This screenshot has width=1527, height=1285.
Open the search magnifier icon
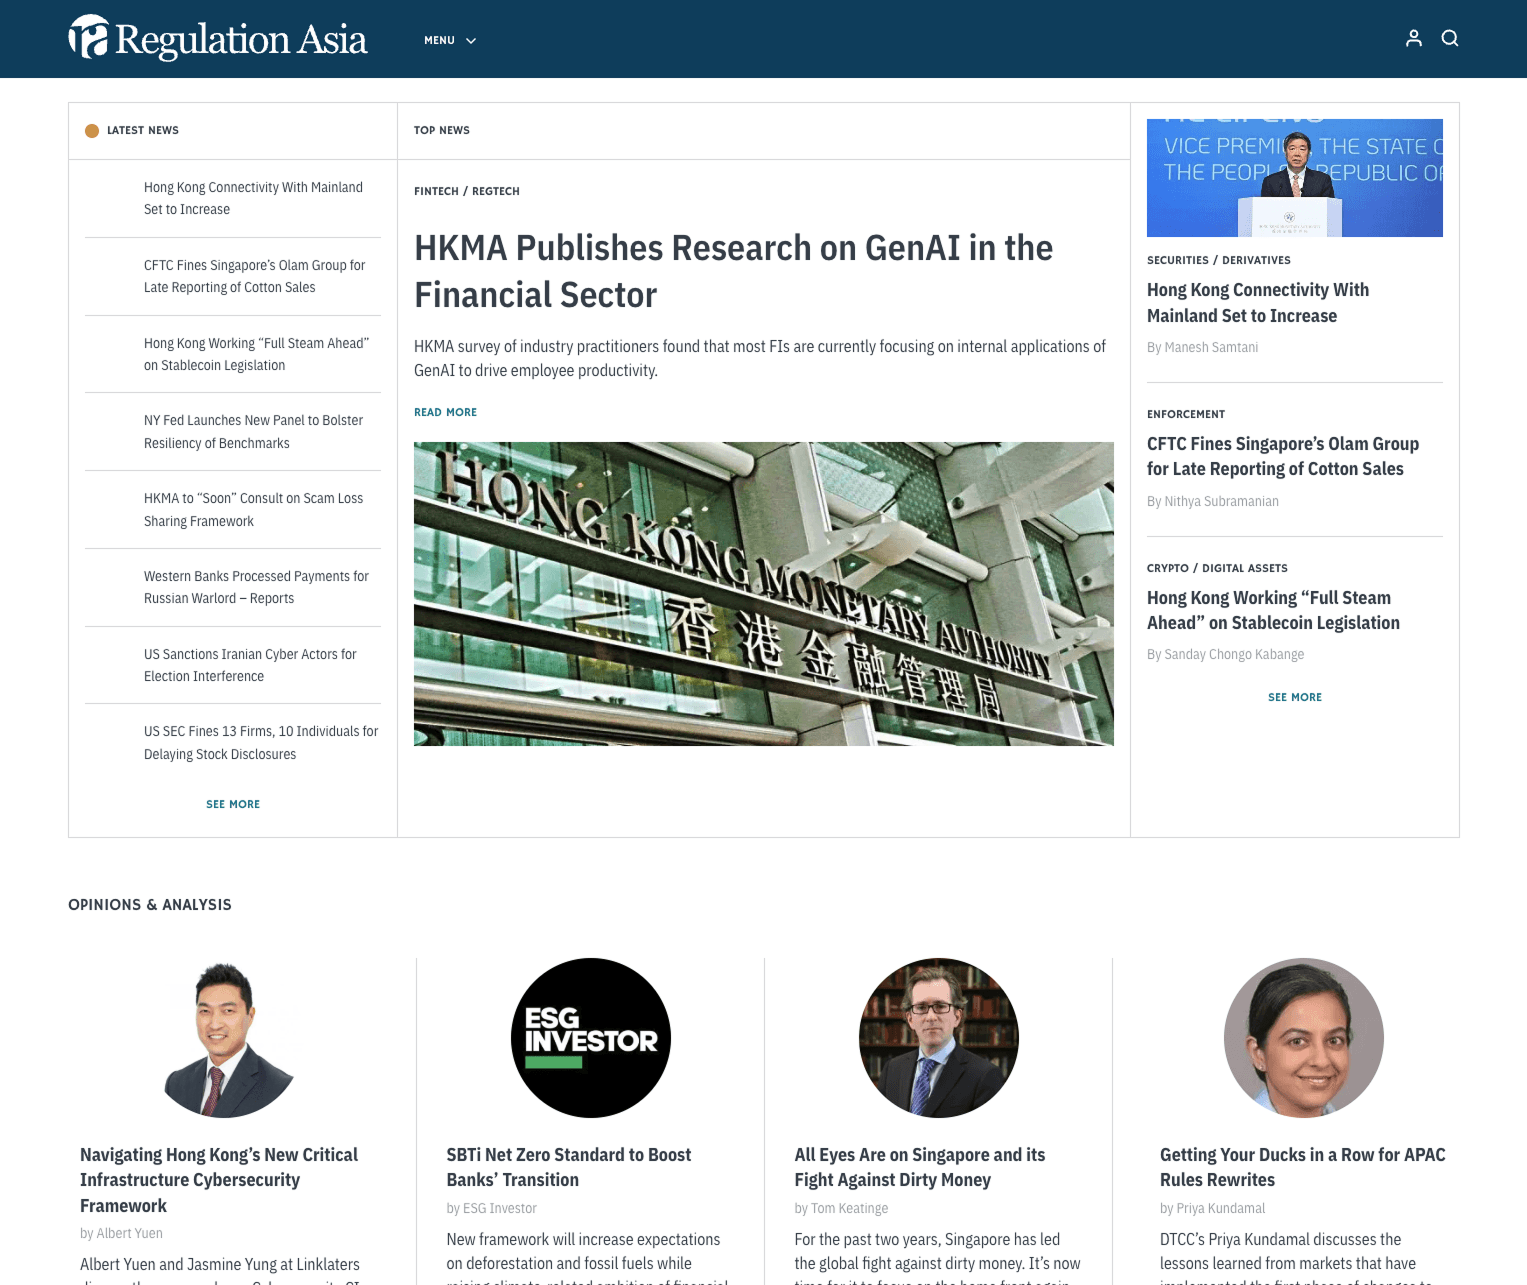[x=1450, y=38]
